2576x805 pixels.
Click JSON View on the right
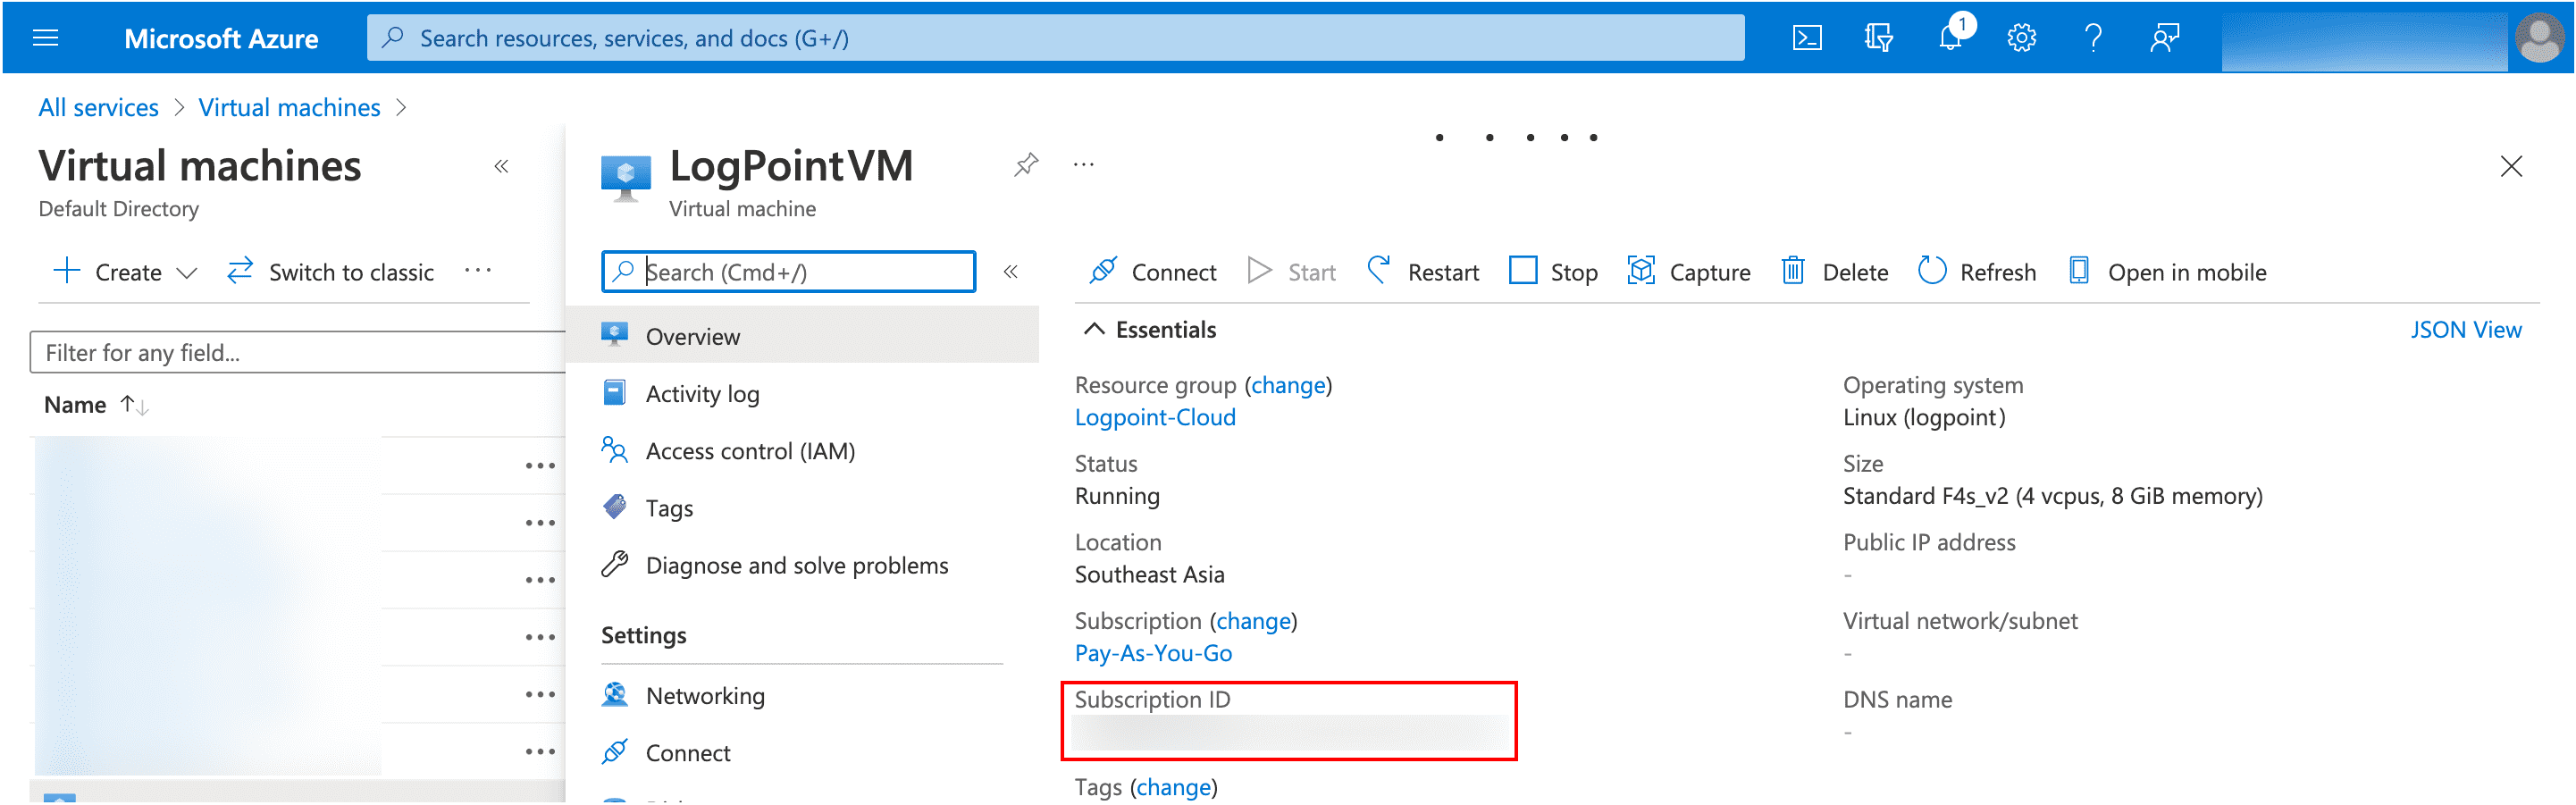[2467, 329]
